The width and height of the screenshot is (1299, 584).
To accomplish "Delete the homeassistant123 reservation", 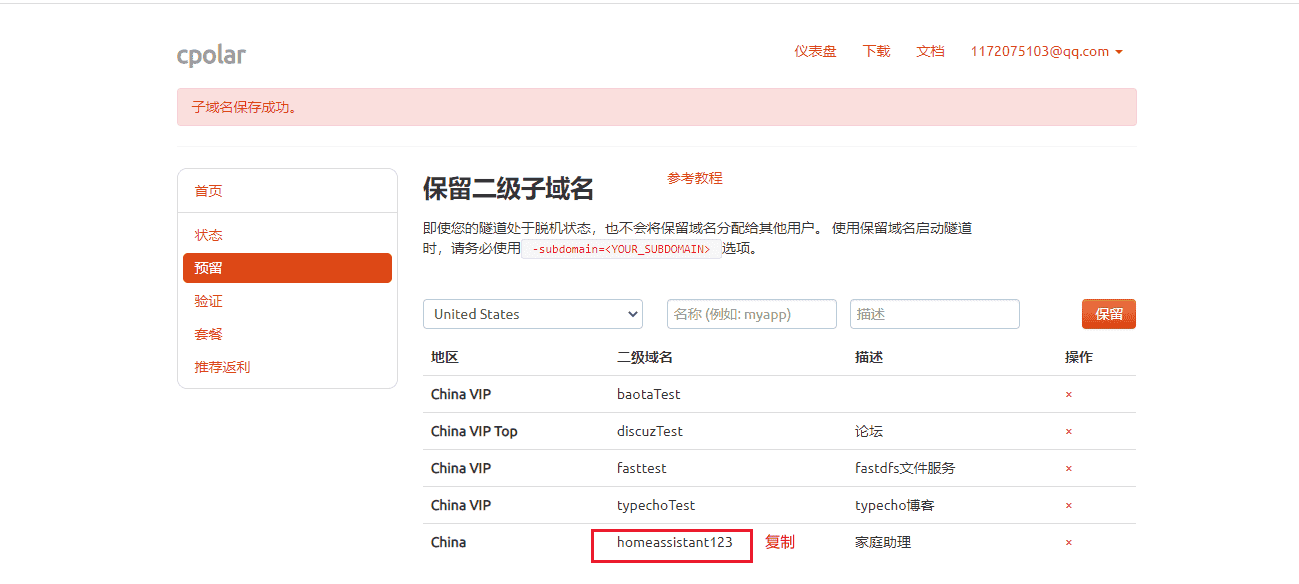I will tap(1068, 542).
